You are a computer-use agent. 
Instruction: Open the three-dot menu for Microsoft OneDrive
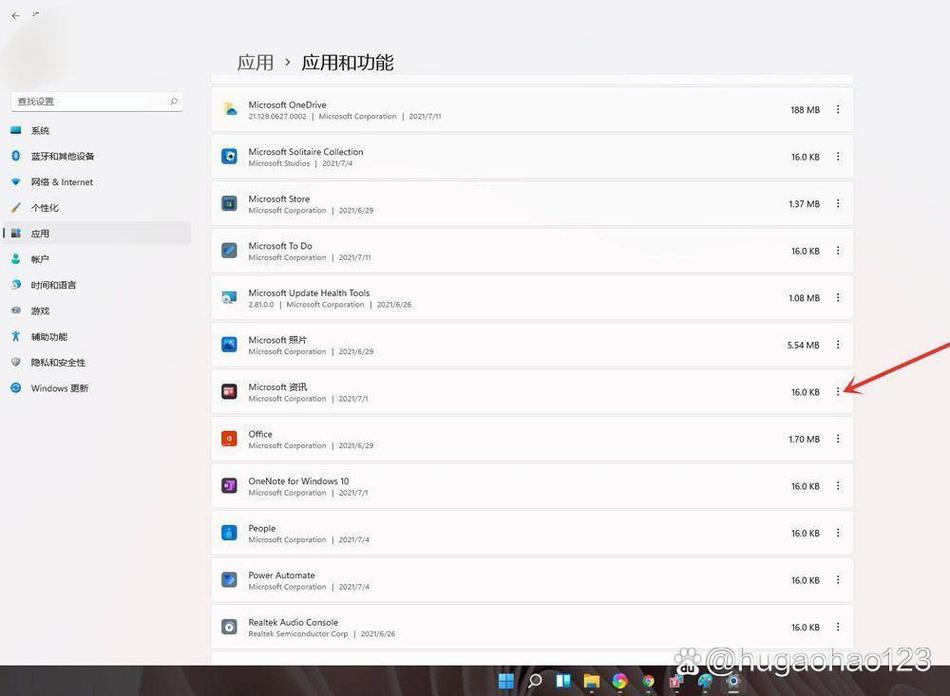(838, 109)
